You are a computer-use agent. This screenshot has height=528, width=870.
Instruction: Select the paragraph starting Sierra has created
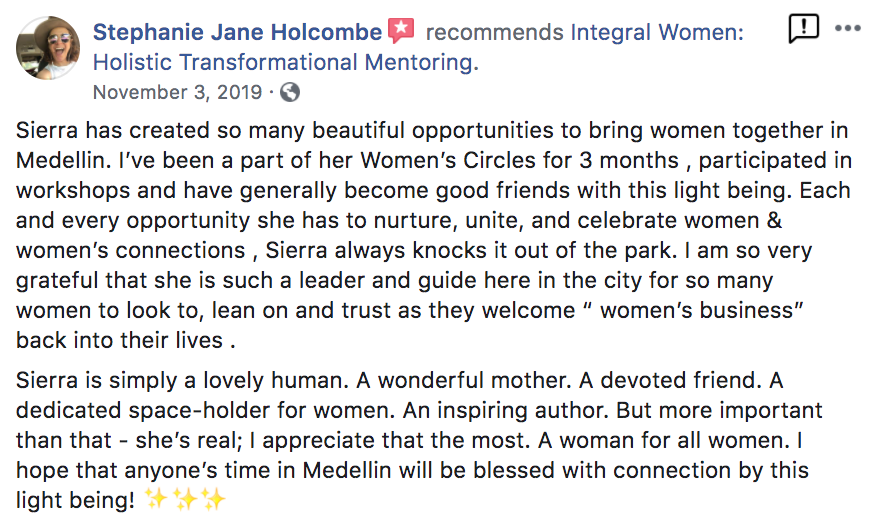(433, 235)
